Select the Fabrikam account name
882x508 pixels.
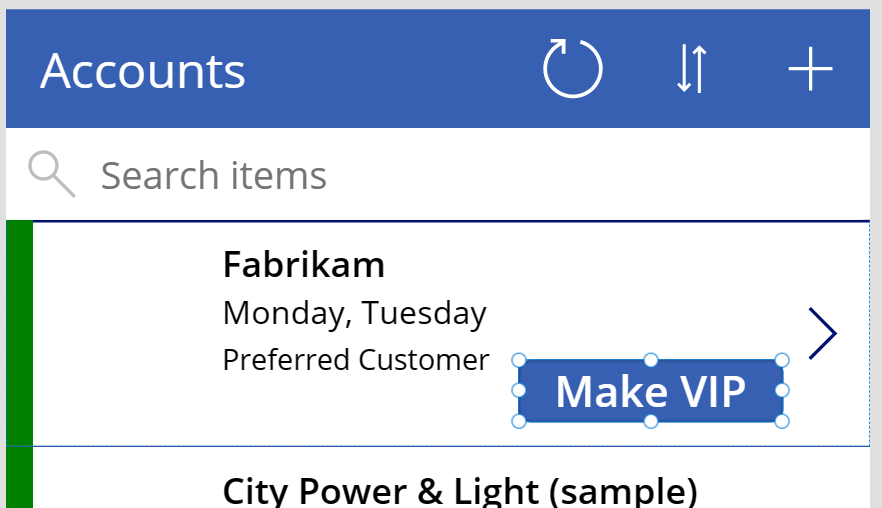pyautogui.click(x=304, y=265)
